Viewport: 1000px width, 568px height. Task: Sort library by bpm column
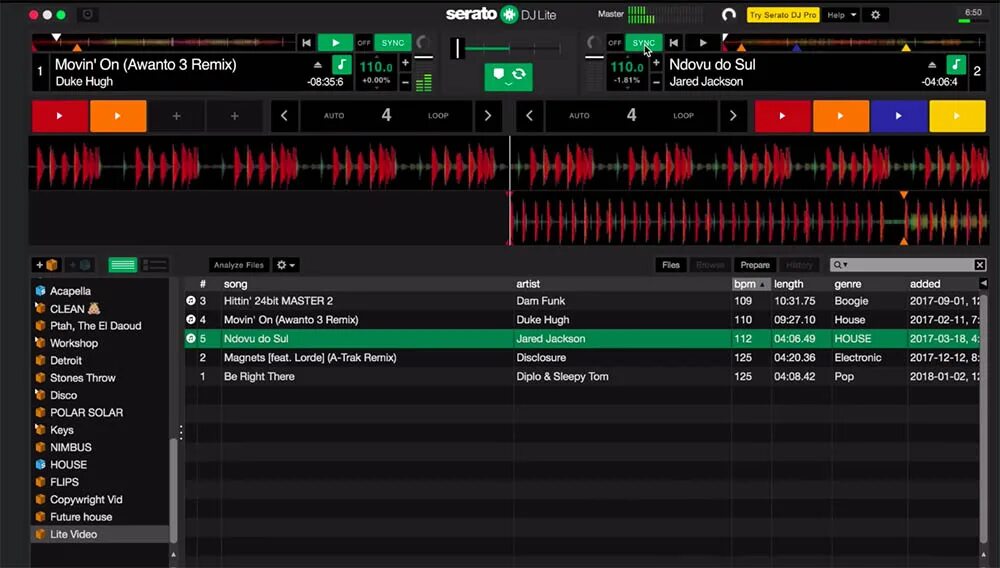tap(751, 284)
